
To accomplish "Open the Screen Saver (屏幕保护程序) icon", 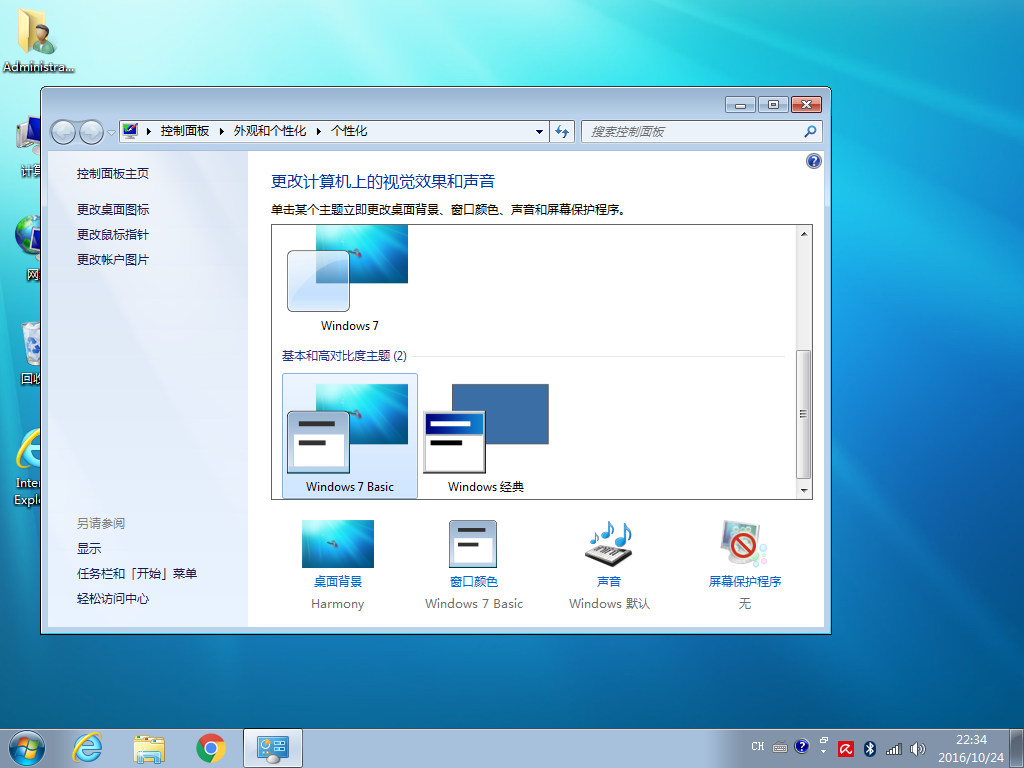I will tap(744, 543).
